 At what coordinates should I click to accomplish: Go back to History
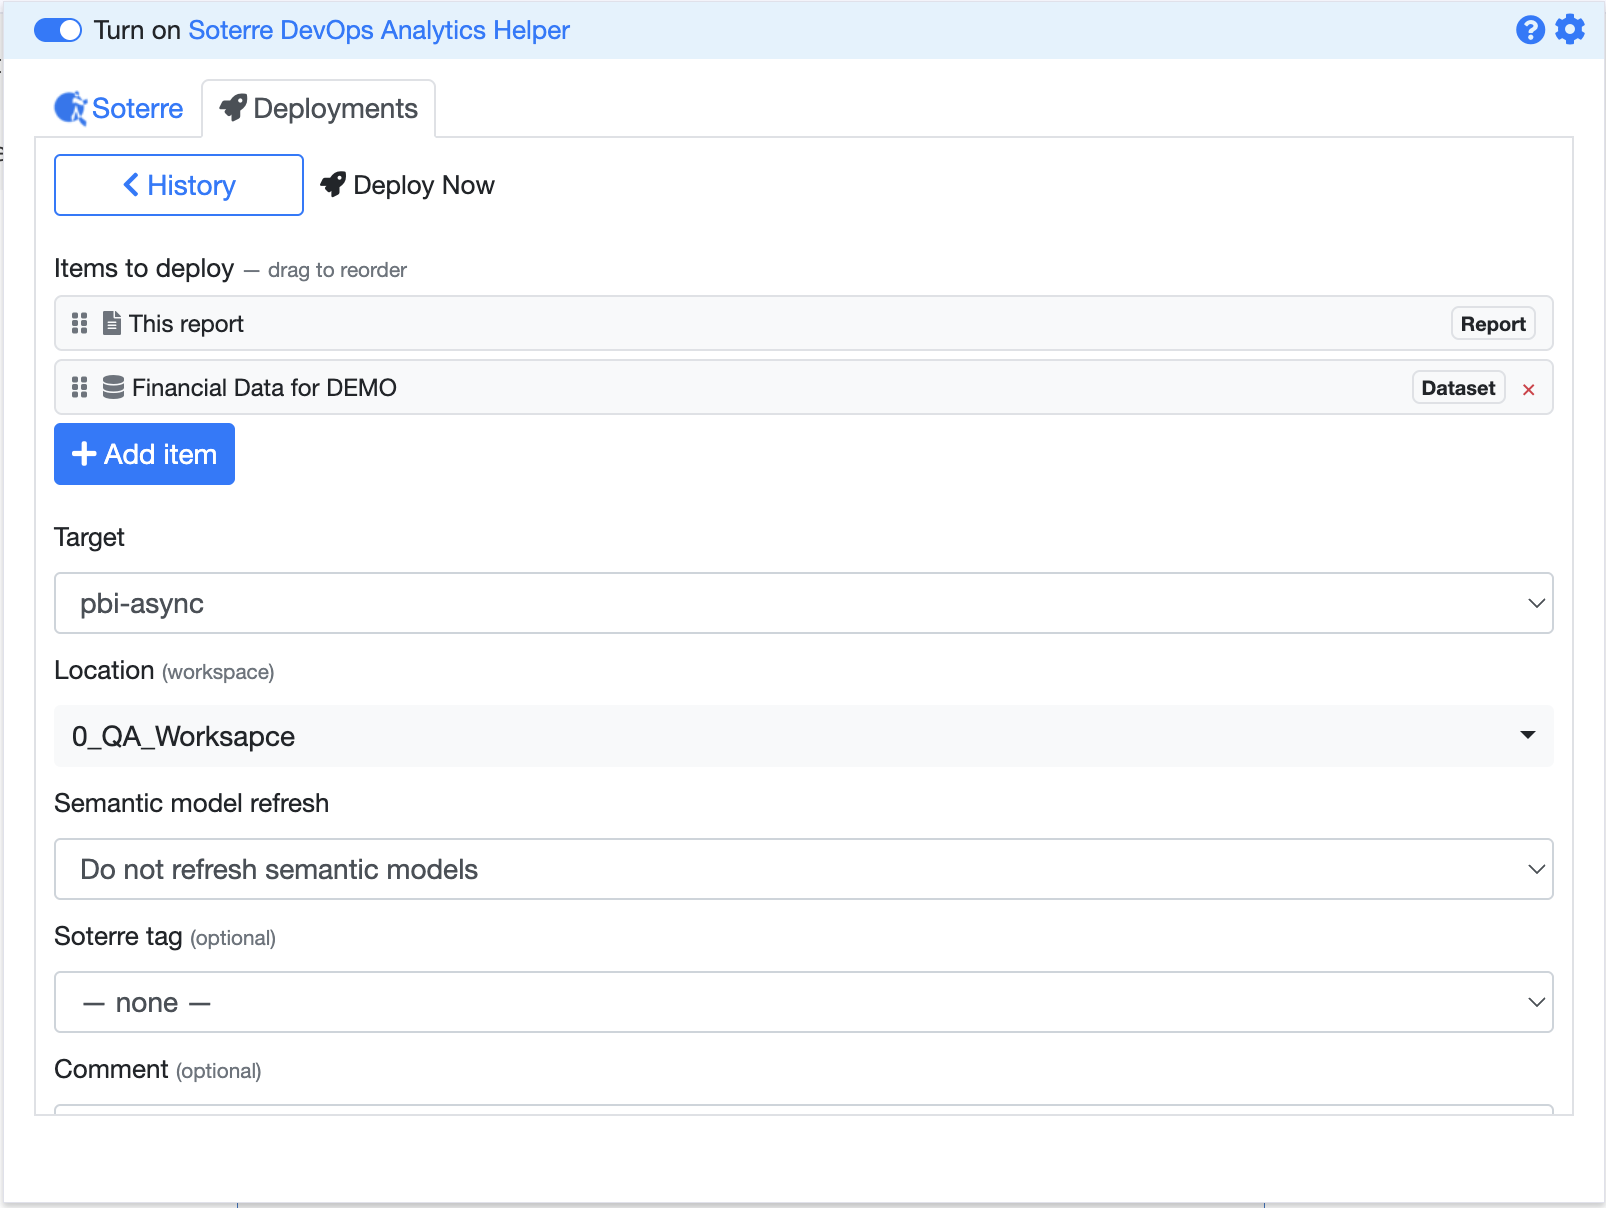[x=179, y=185]
